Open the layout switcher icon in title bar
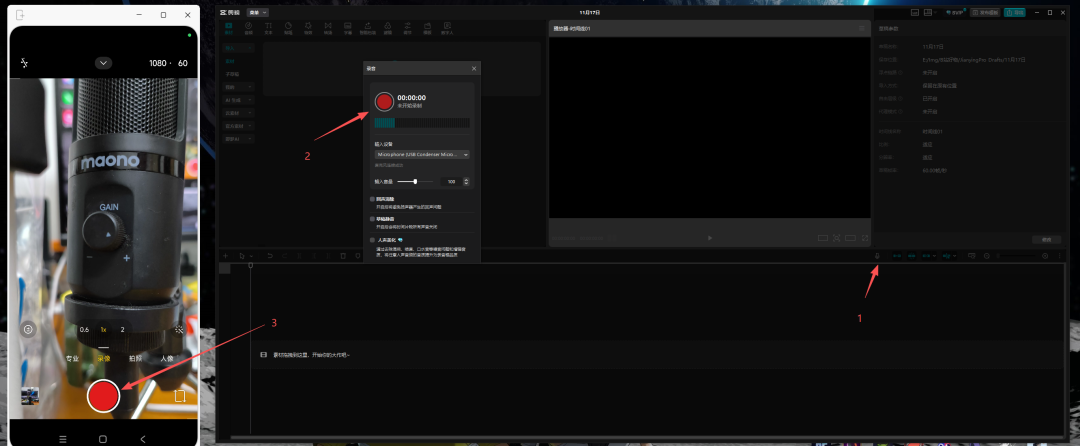 [928, 12]
